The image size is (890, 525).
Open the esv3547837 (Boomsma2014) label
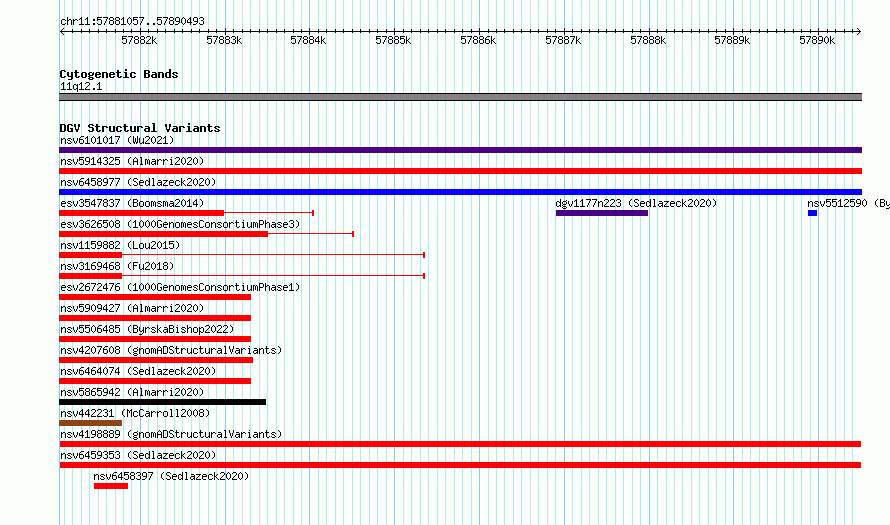click(132, 203)
